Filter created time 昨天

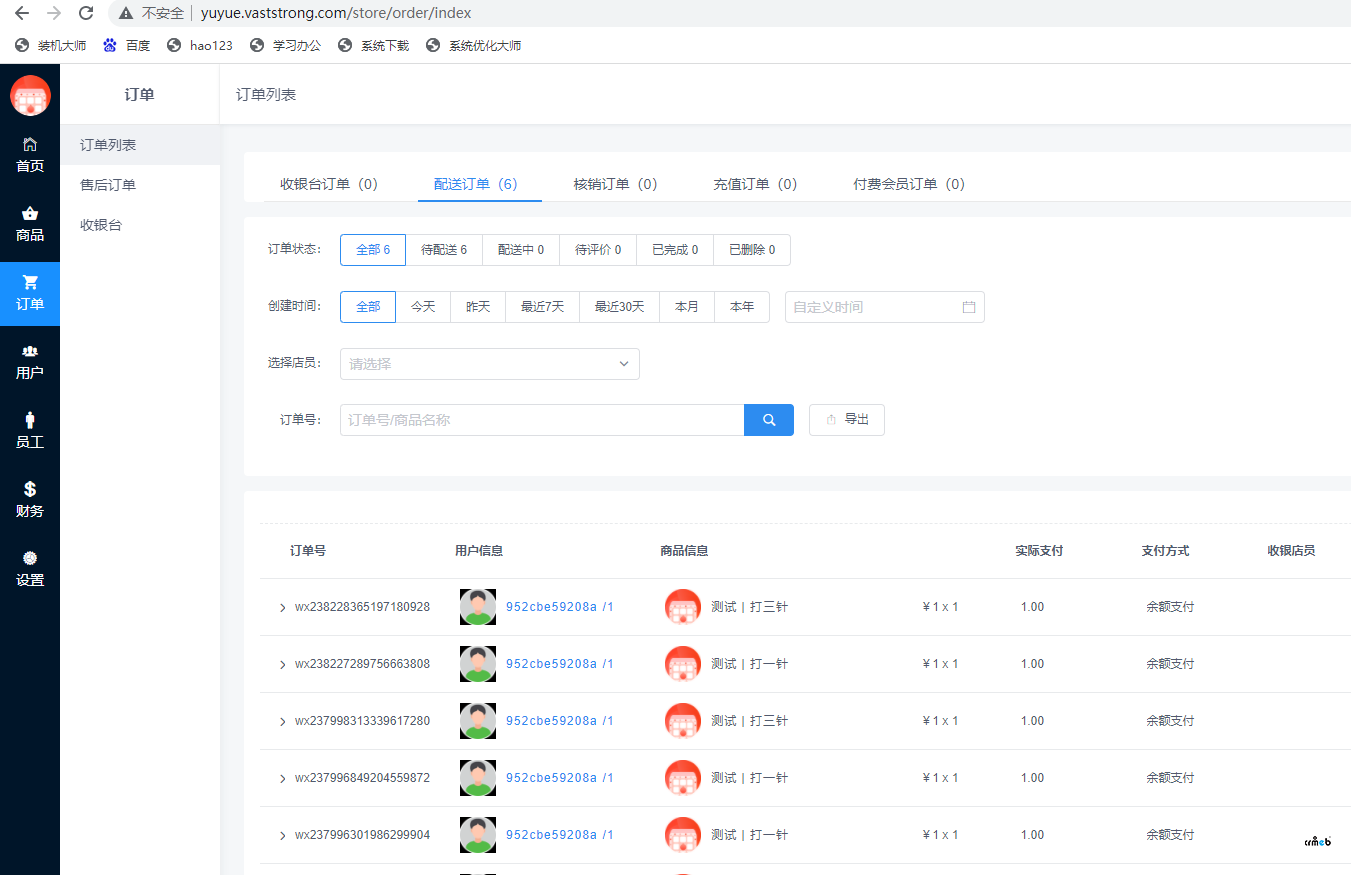(x=479, y=307)
